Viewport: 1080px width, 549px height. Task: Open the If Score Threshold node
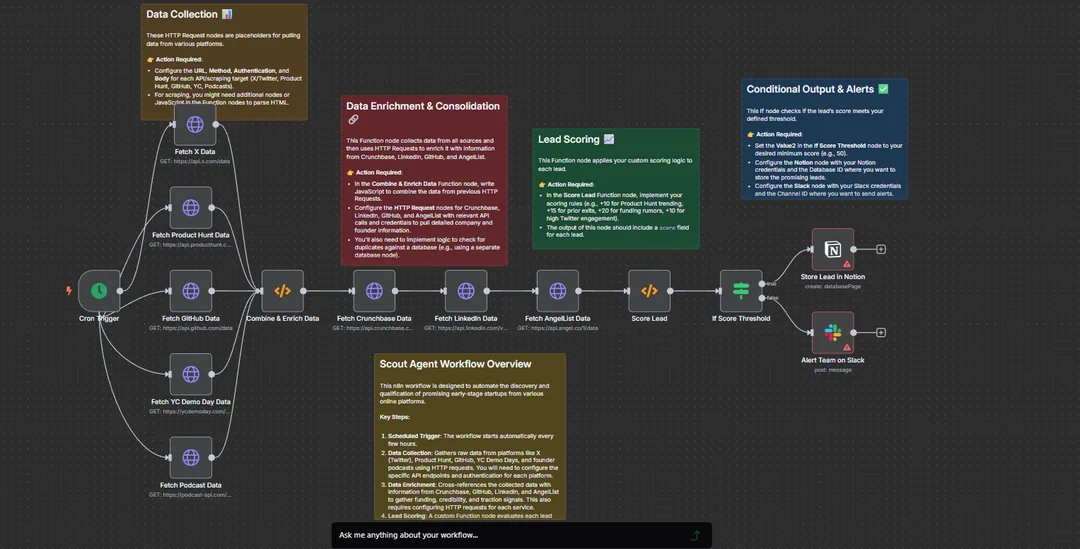click(x=741, y=291)
